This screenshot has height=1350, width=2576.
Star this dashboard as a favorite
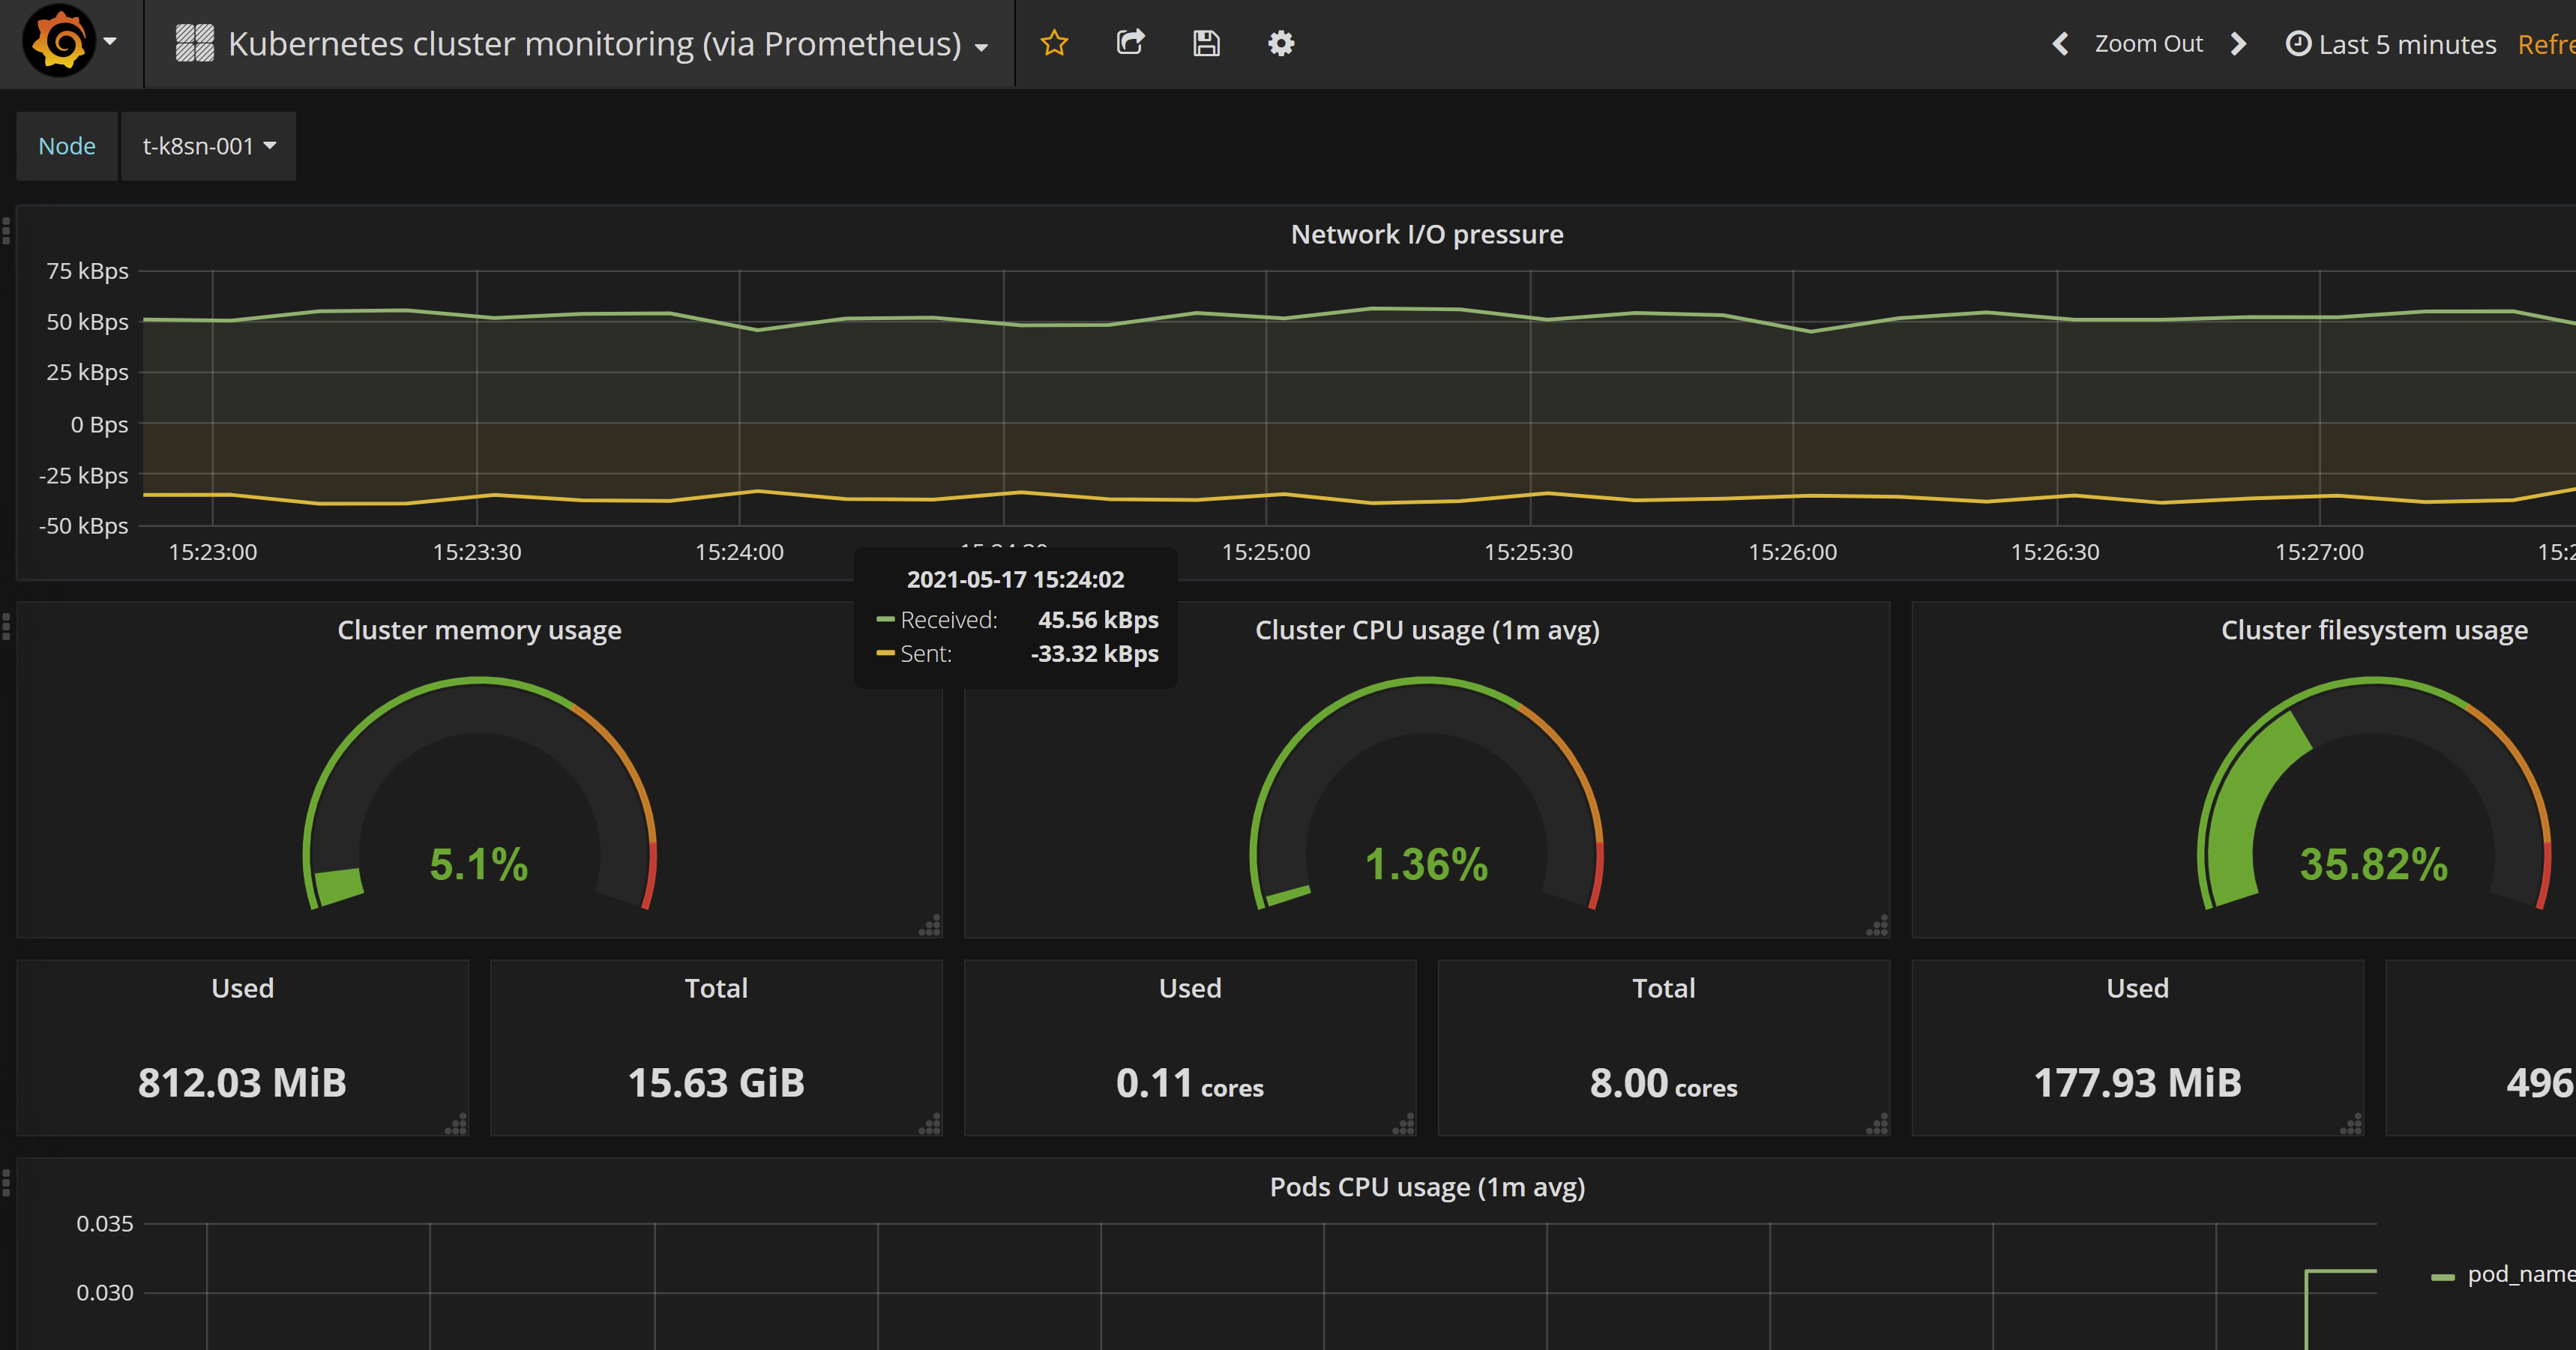click(x=1054, y=43)
